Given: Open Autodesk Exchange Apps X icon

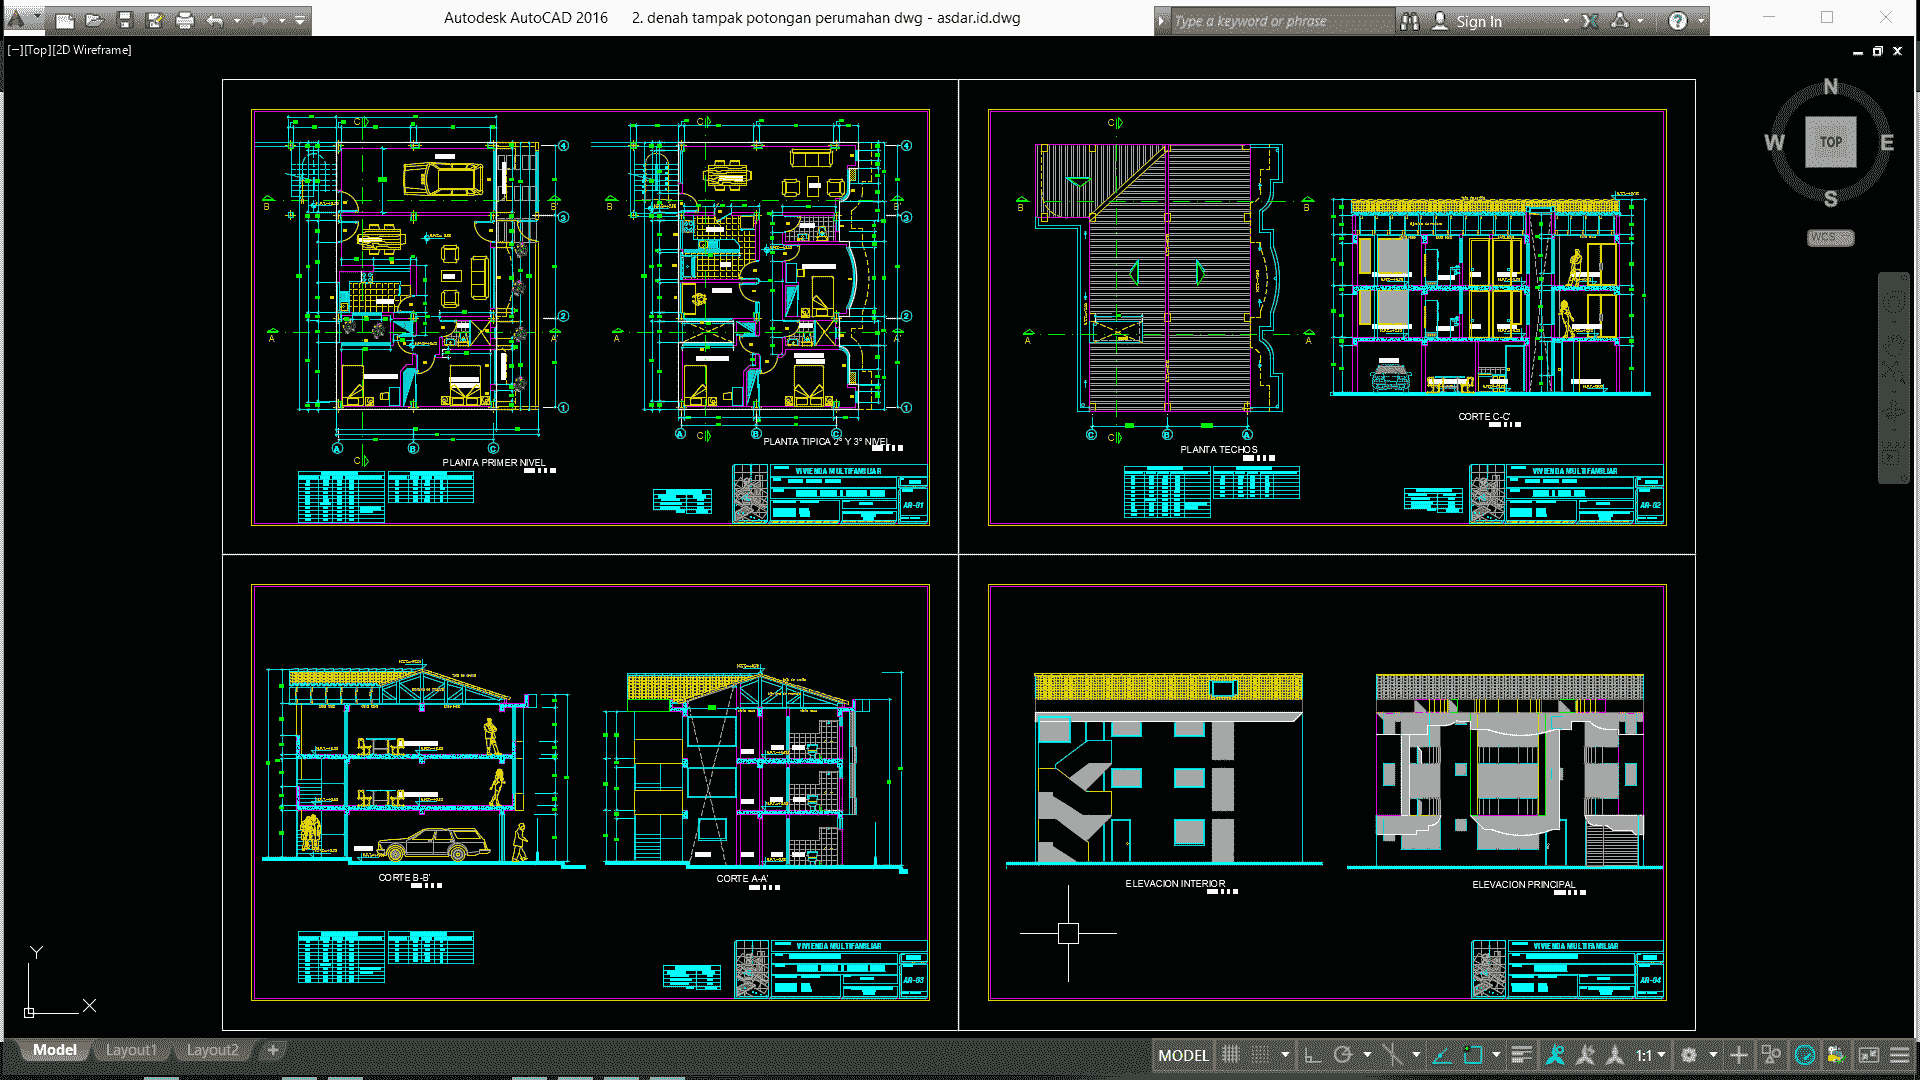Looking at the screenshot, I should click(1590, 21).
